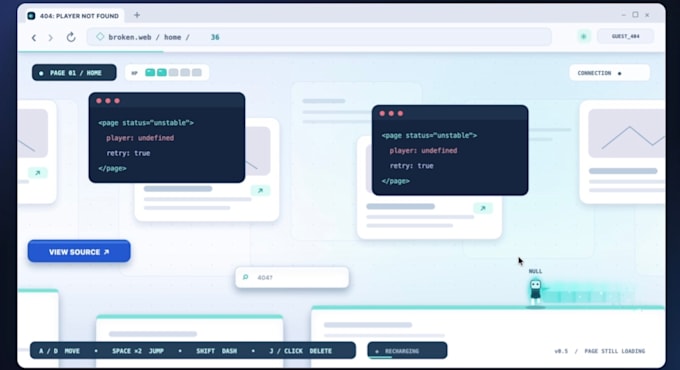Image resolution: width=680 pixels, height=370 pixels.
Task: Click 'player: undefined' in left code window
Action: point(140,138)
